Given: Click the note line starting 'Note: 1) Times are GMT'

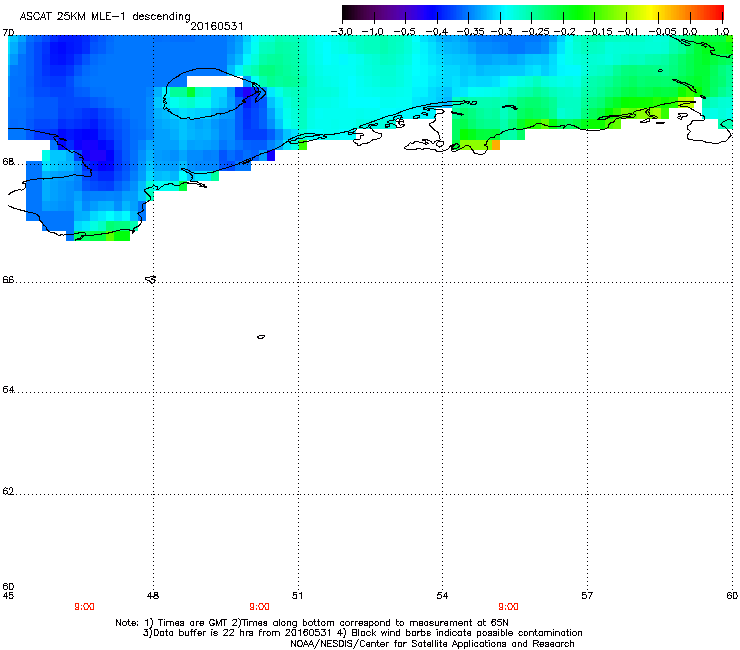Looking at the screenshot, I should (x=312, y=623).
